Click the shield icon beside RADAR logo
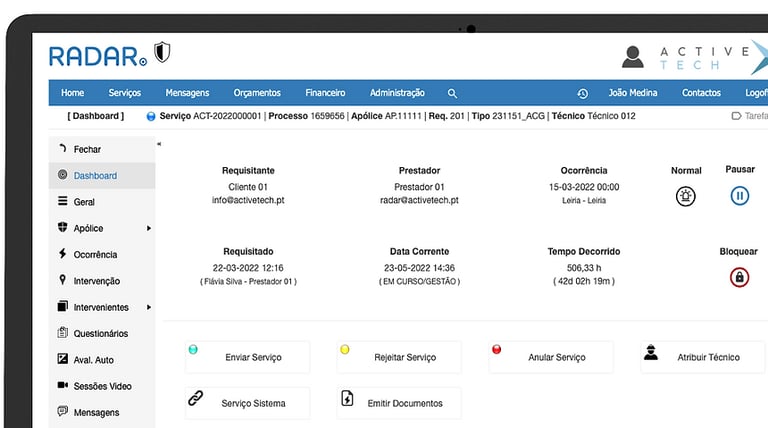 pyautogui.click(x=162, y=52)
